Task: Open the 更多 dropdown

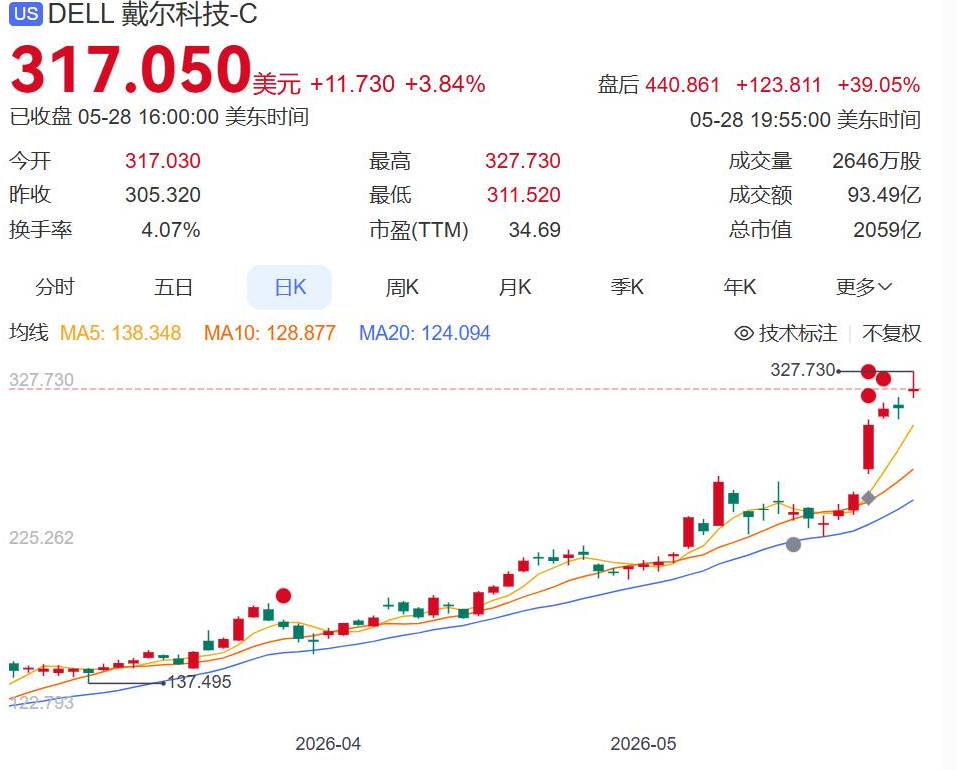Action: tap(864, 286)
